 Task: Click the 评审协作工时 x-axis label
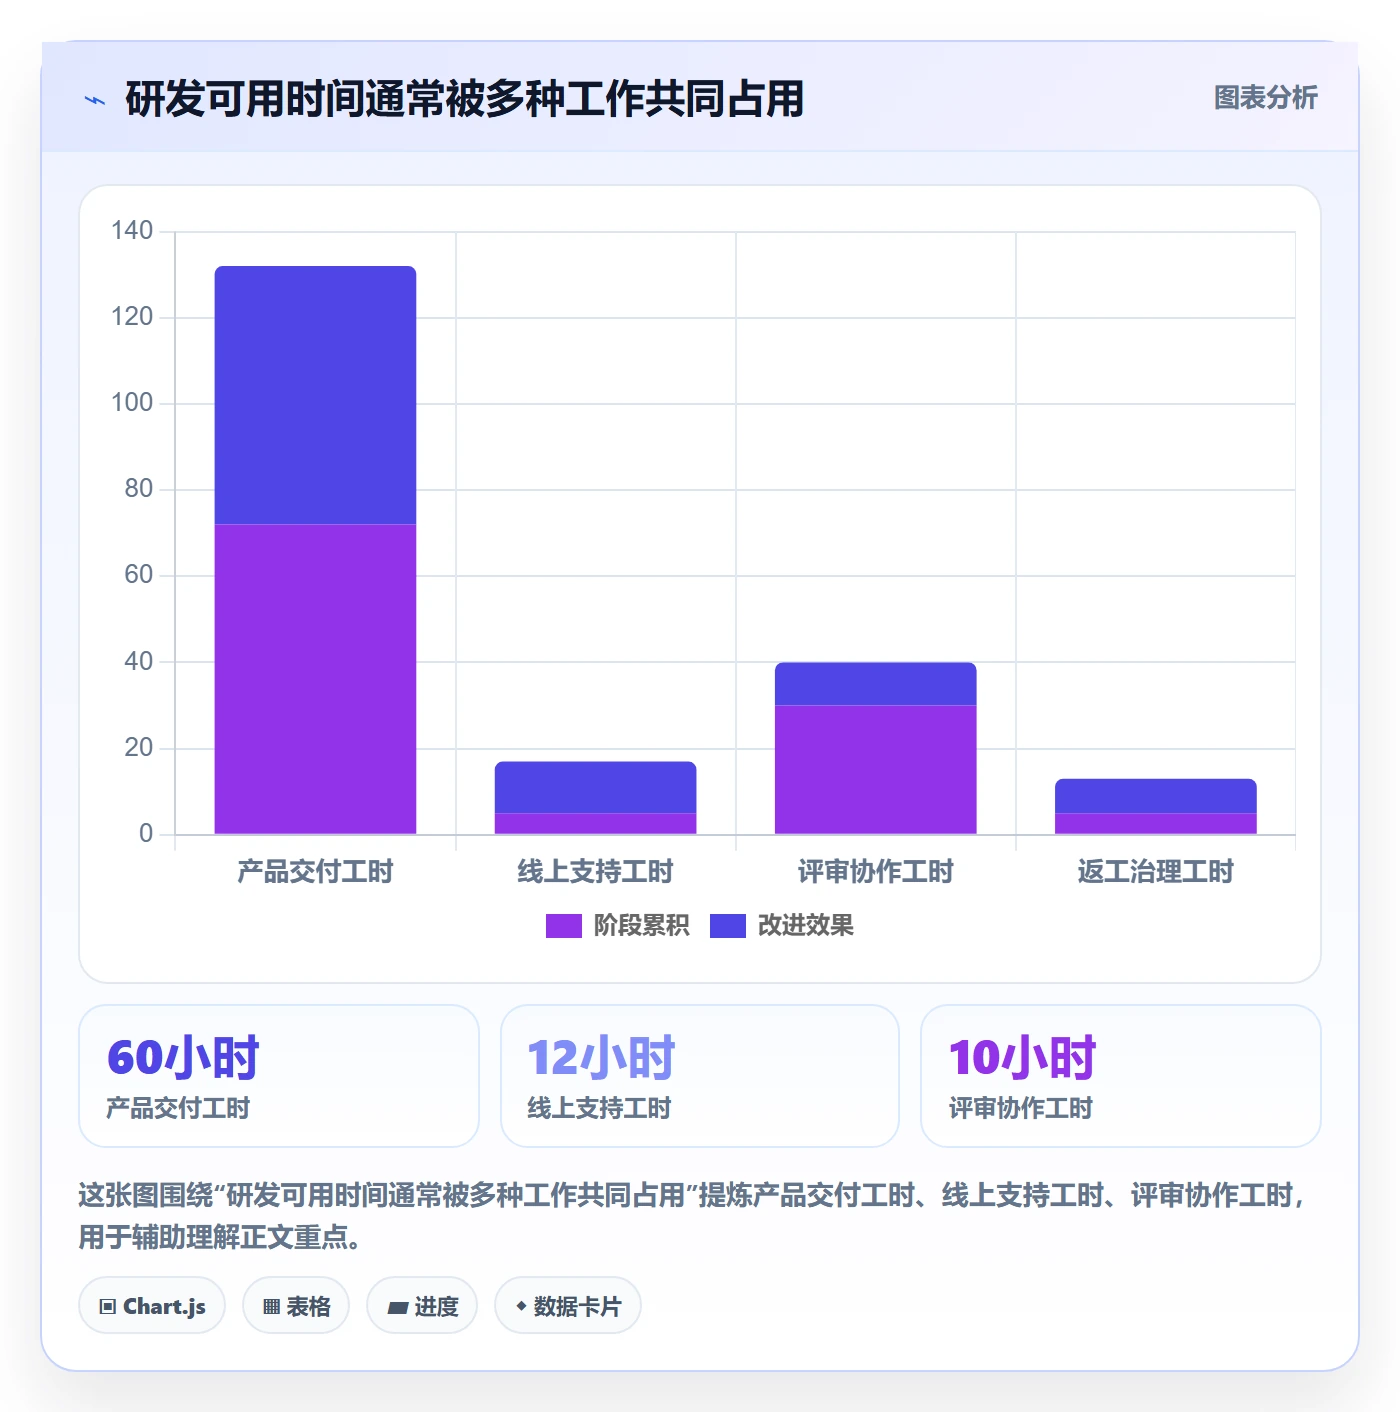pos(875,872)
